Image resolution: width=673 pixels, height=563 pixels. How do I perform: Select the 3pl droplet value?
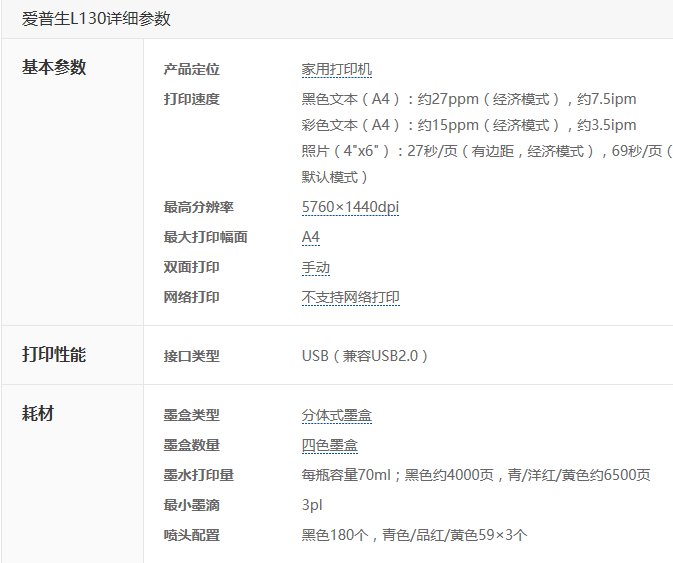coord(312,505)
